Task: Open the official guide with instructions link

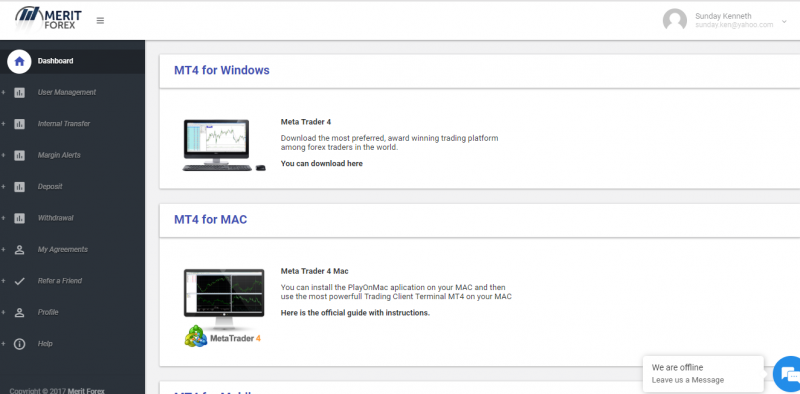Action: pyautogui.click(x=355, y=313)
